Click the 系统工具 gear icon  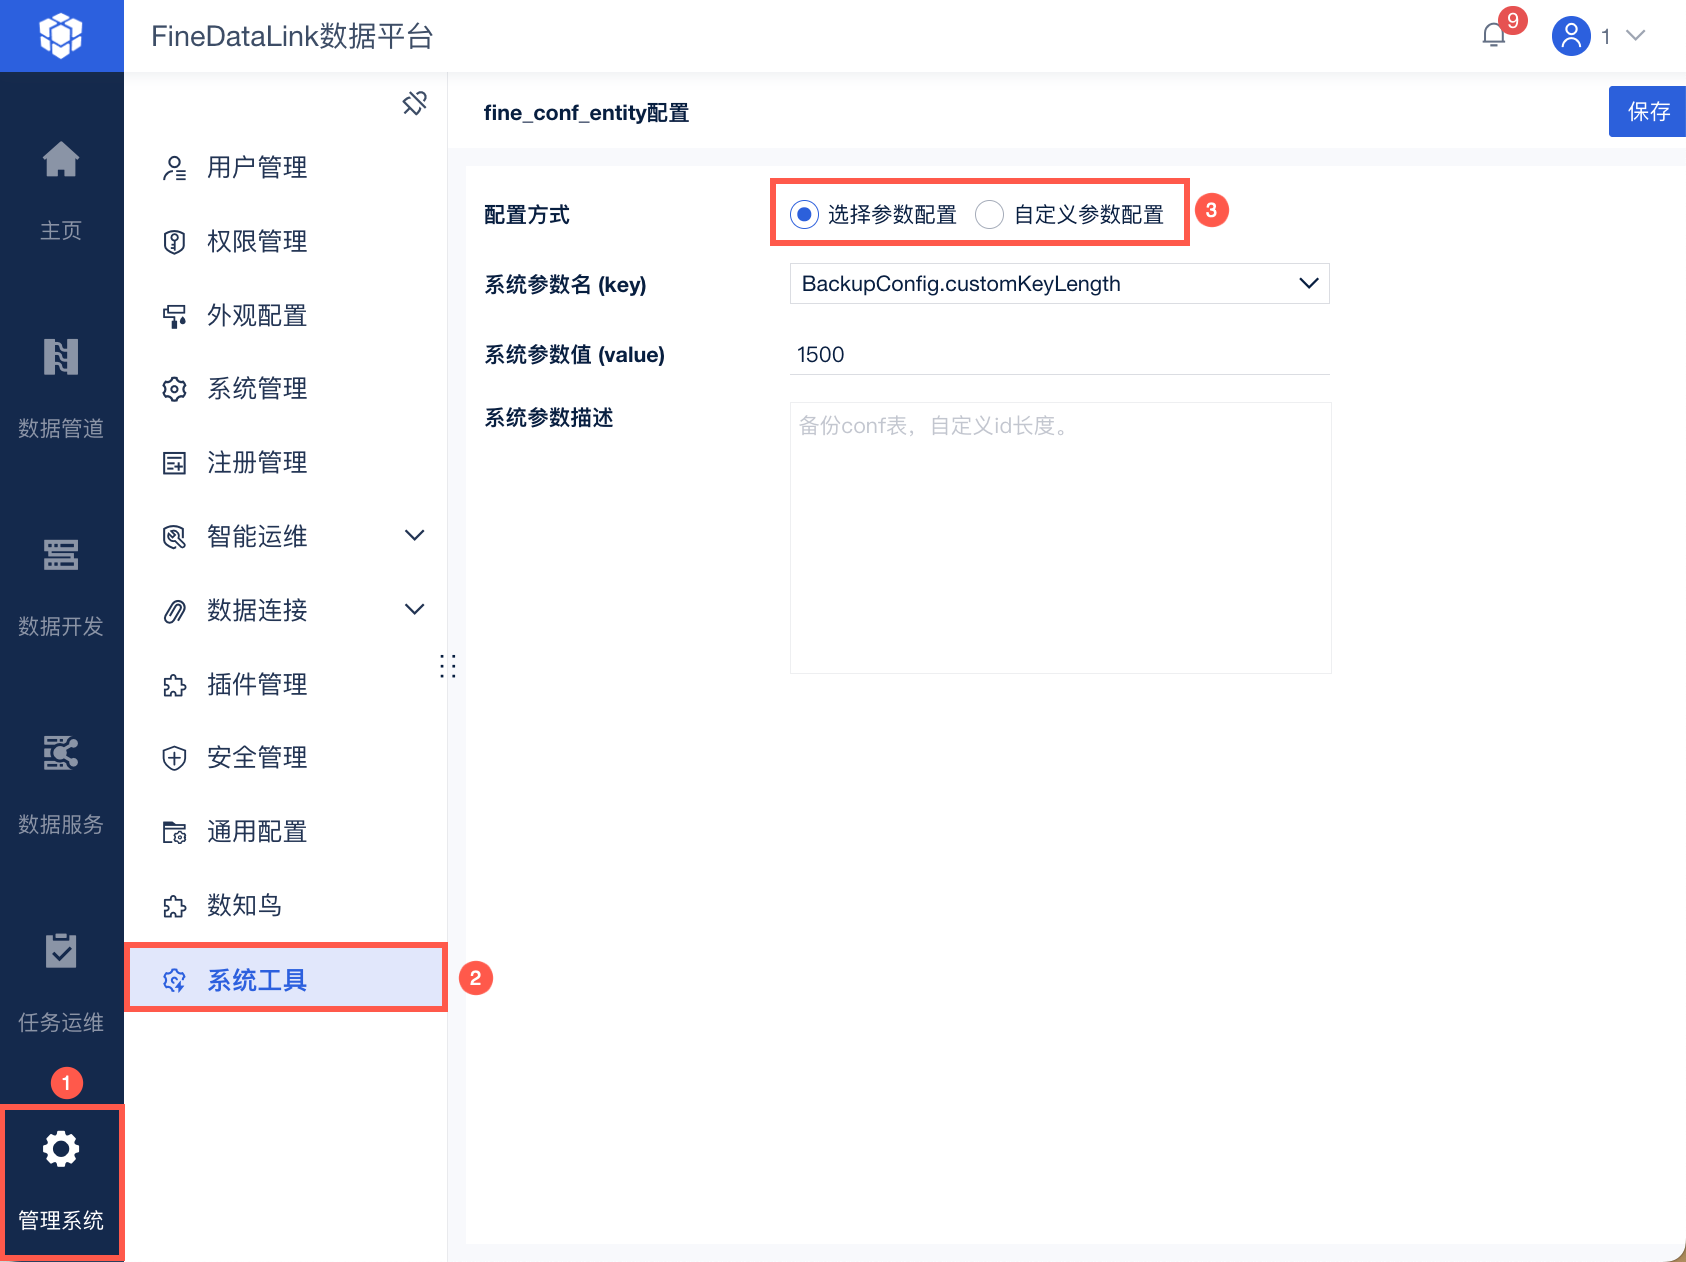point(175,980)
